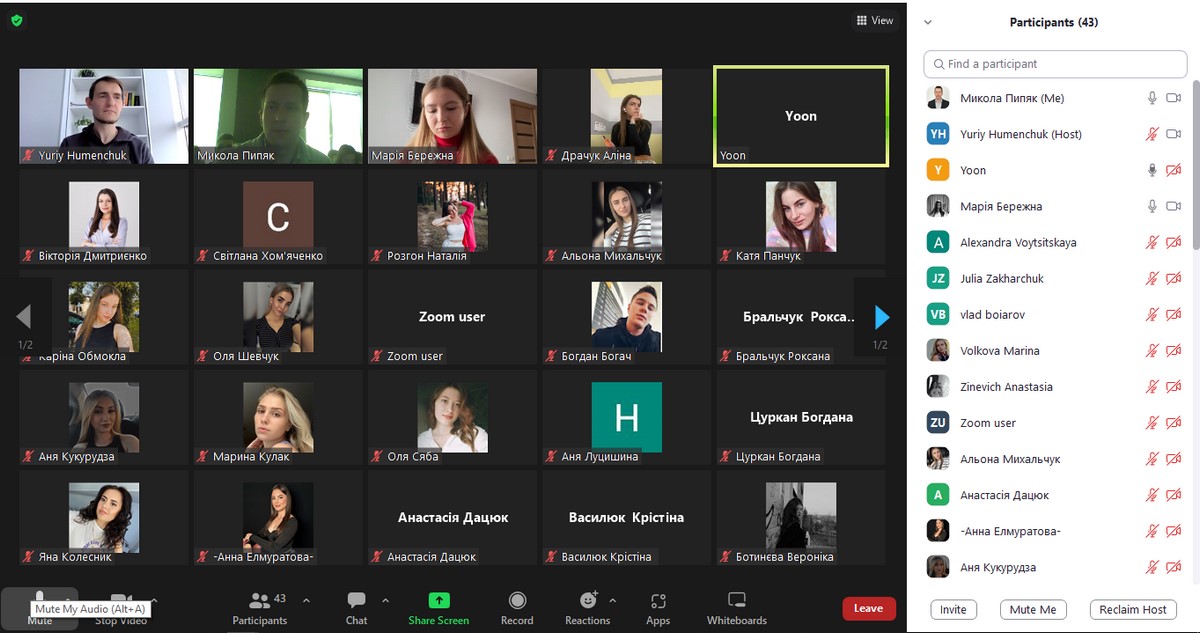Start sharing with Share Screen
The height and width of the screenshot is (633, 1200).
(x=438, y=607)
